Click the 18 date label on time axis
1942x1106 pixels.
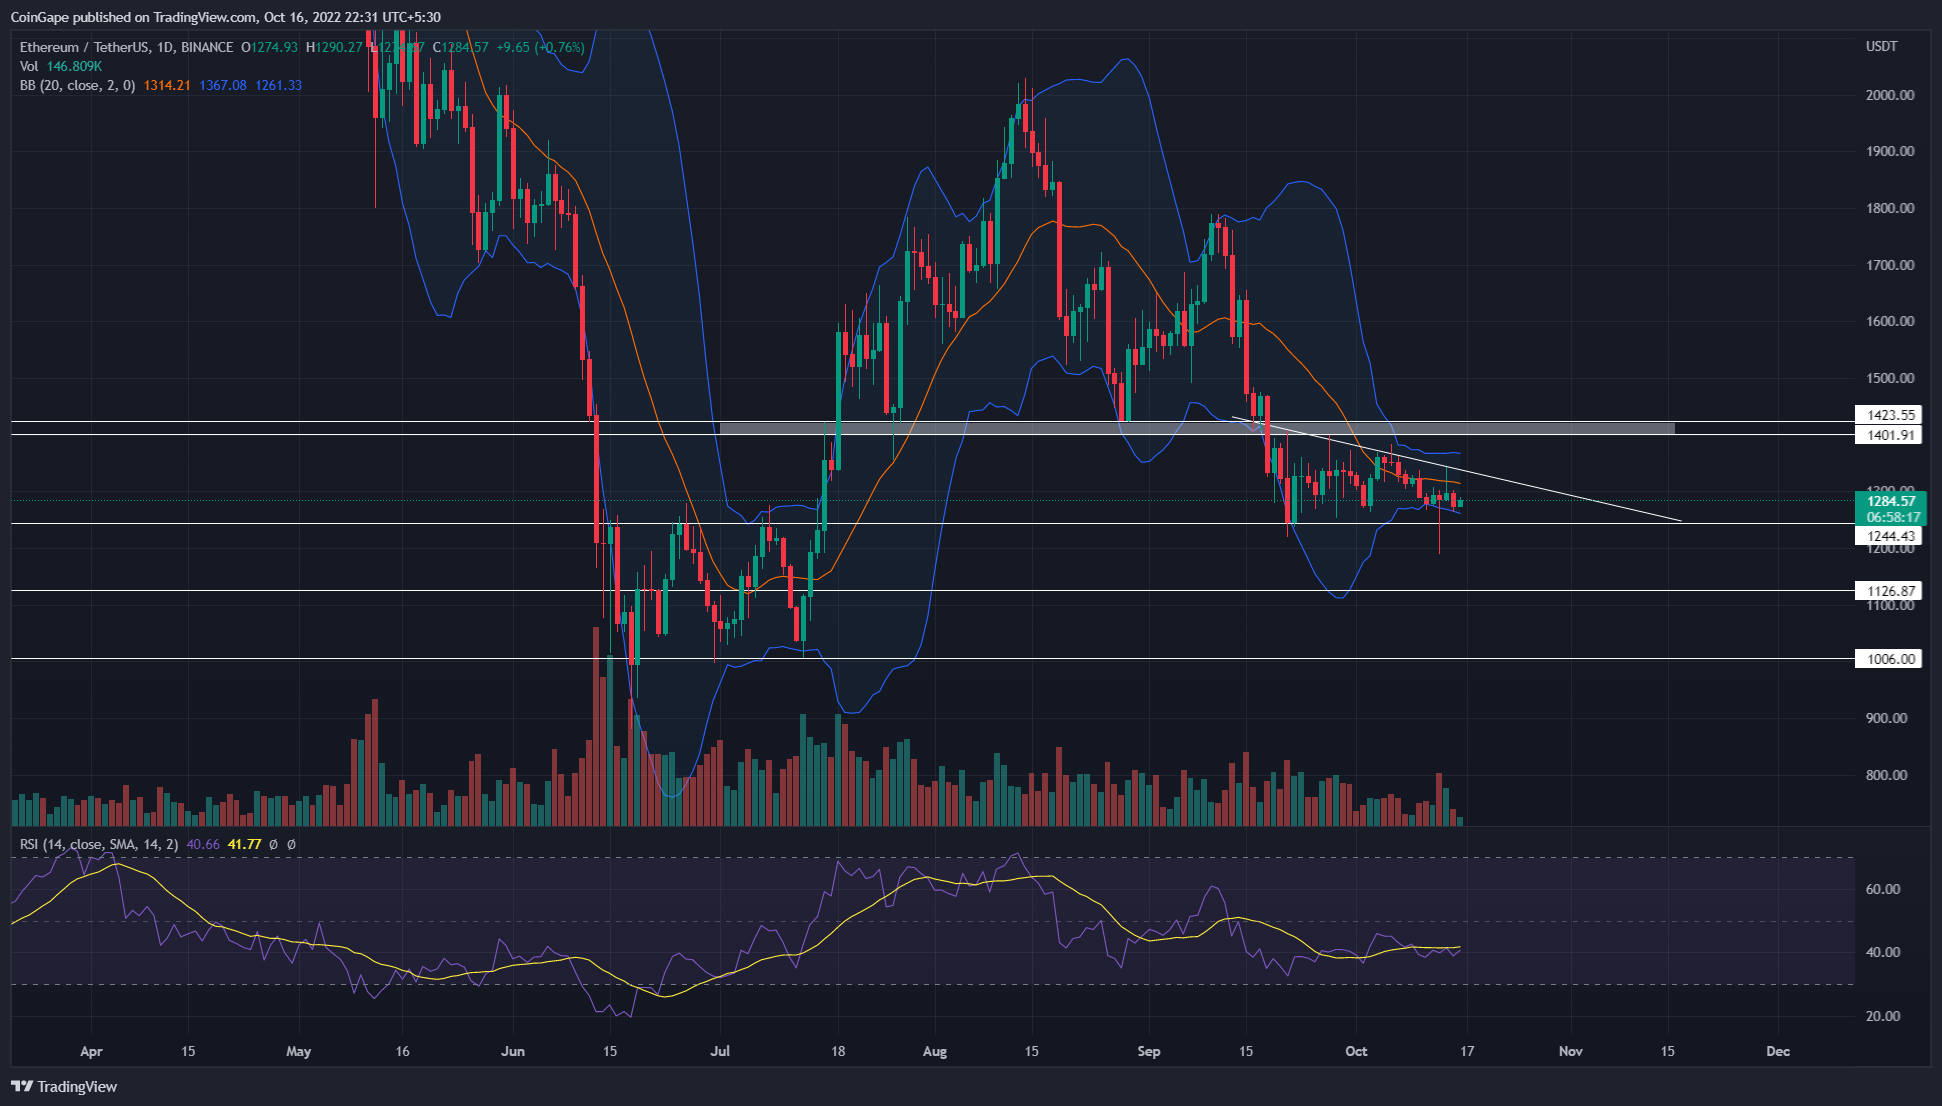838,1051
